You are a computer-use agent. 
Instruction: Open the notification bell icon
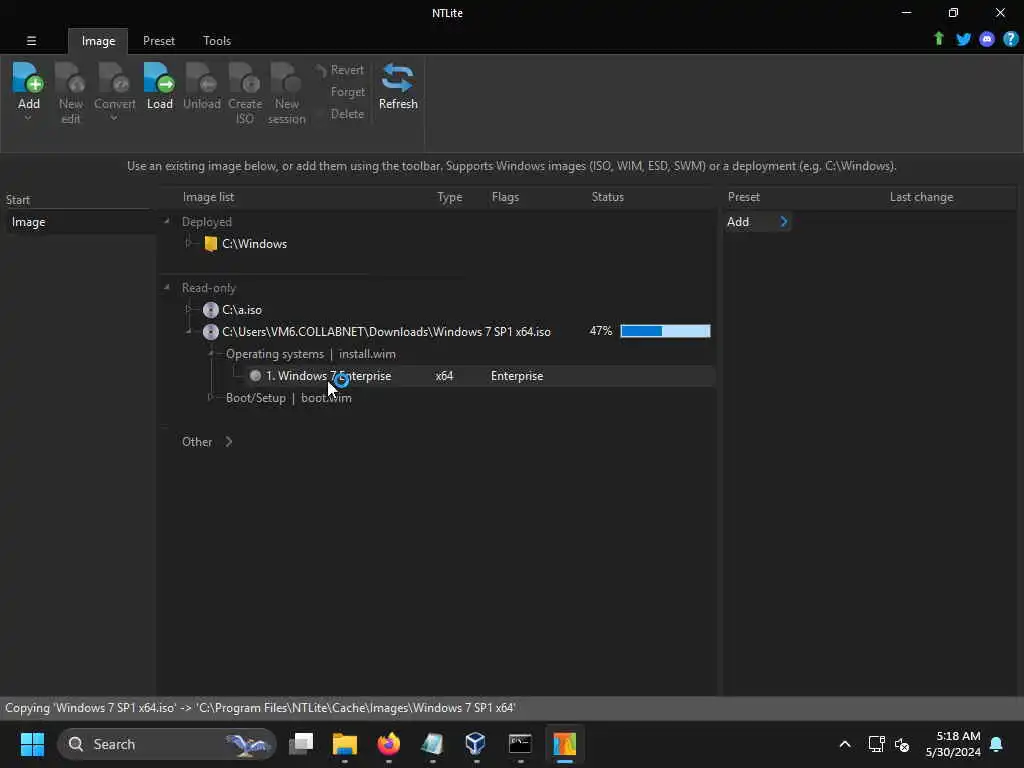coord(997,744)
